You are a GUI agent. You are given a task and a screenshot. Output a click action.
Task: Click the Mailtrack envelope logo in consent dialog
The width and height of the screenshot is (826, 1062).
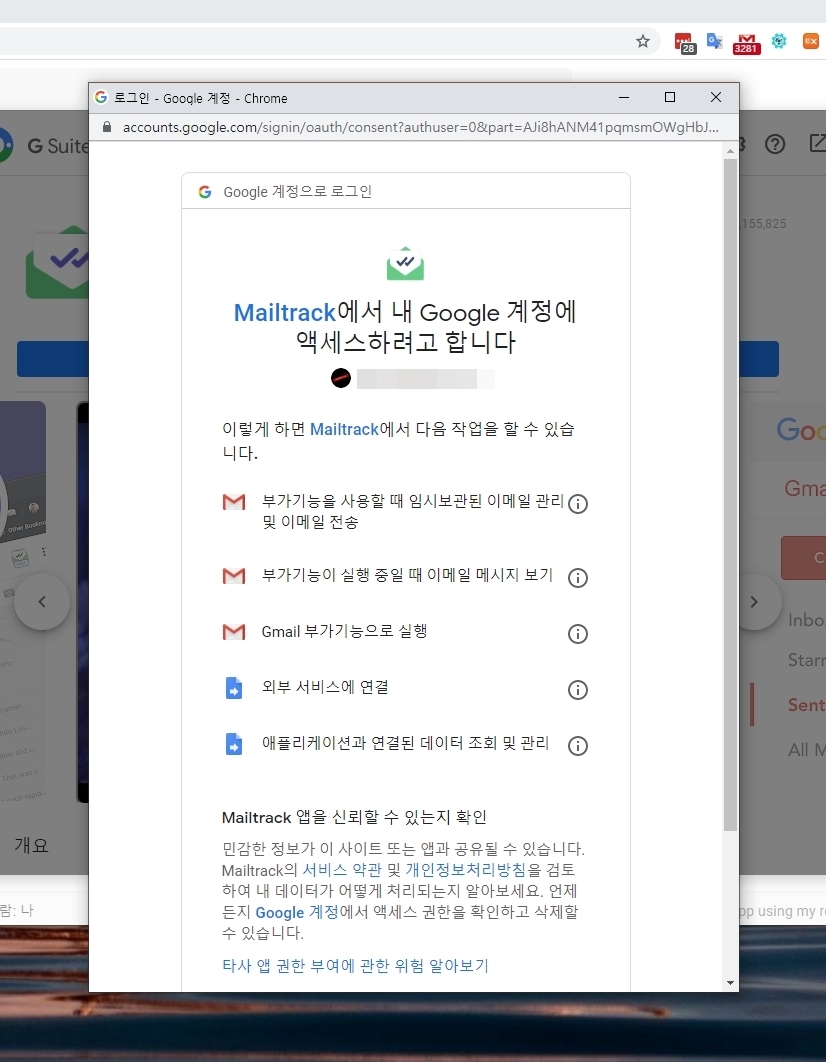[406, 263]
